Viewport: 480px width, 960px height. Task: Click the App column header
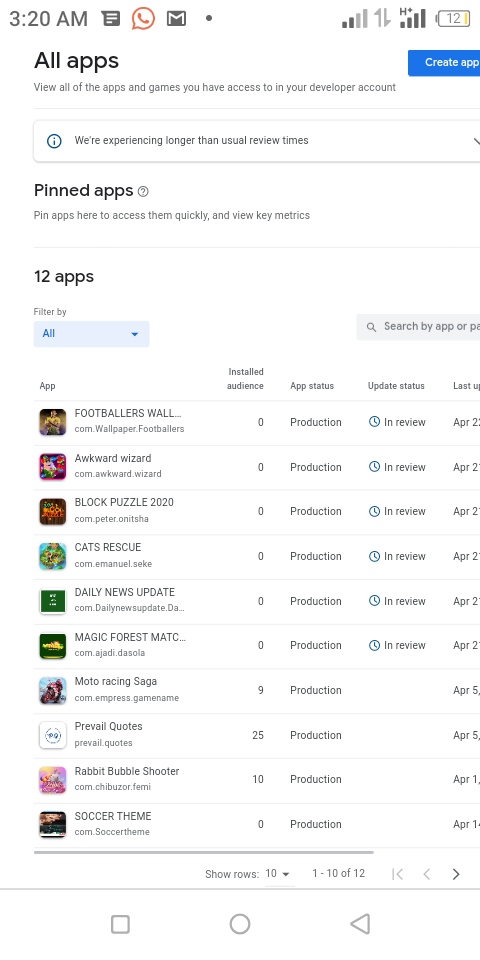click(47, 386)
